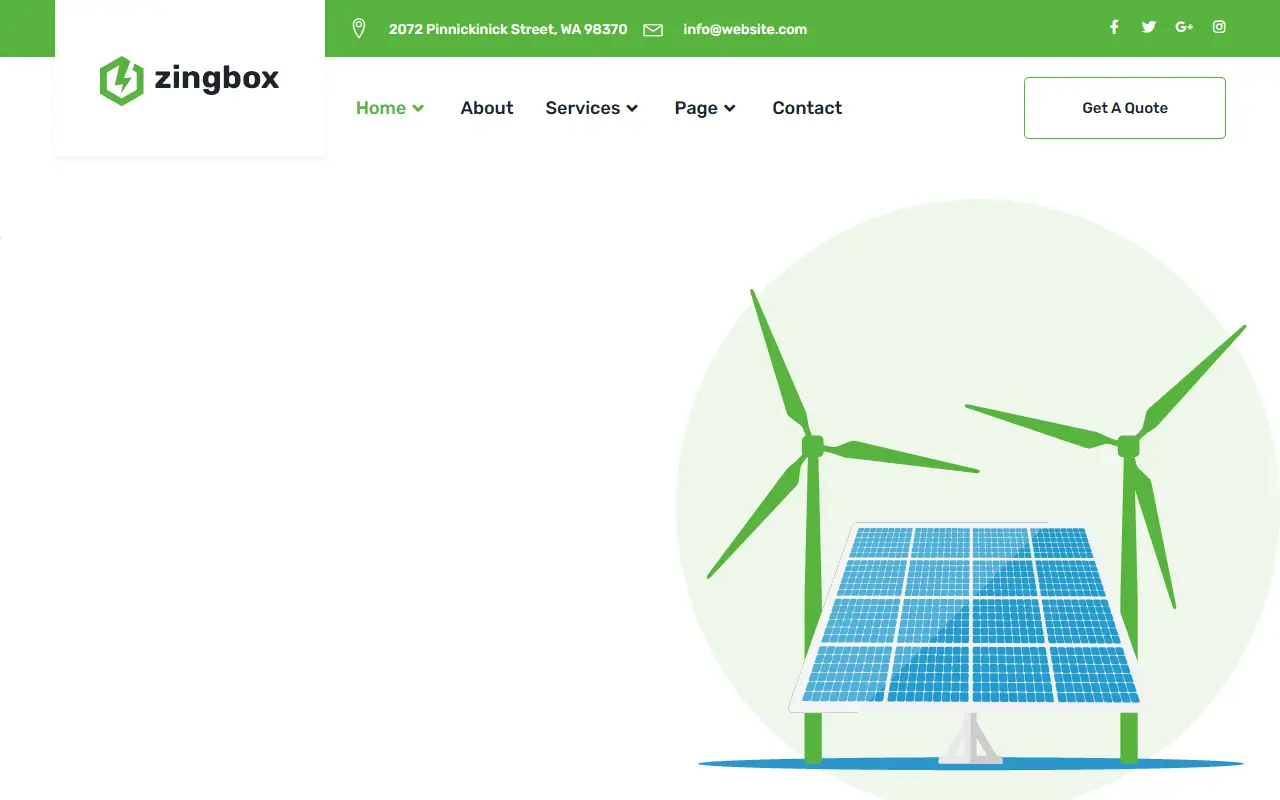This screenshot has height=800, width=1280.
Task: Click the location pin icon
Action: click(359, 29)
